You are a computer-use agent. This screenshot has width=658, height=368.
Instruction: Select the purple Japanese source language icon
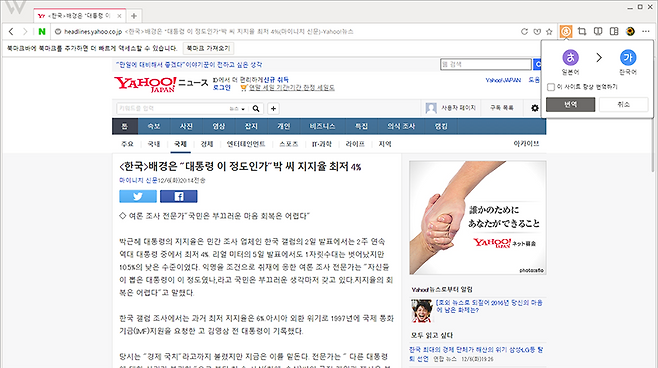pyautogui.click(x=570, y=57)
